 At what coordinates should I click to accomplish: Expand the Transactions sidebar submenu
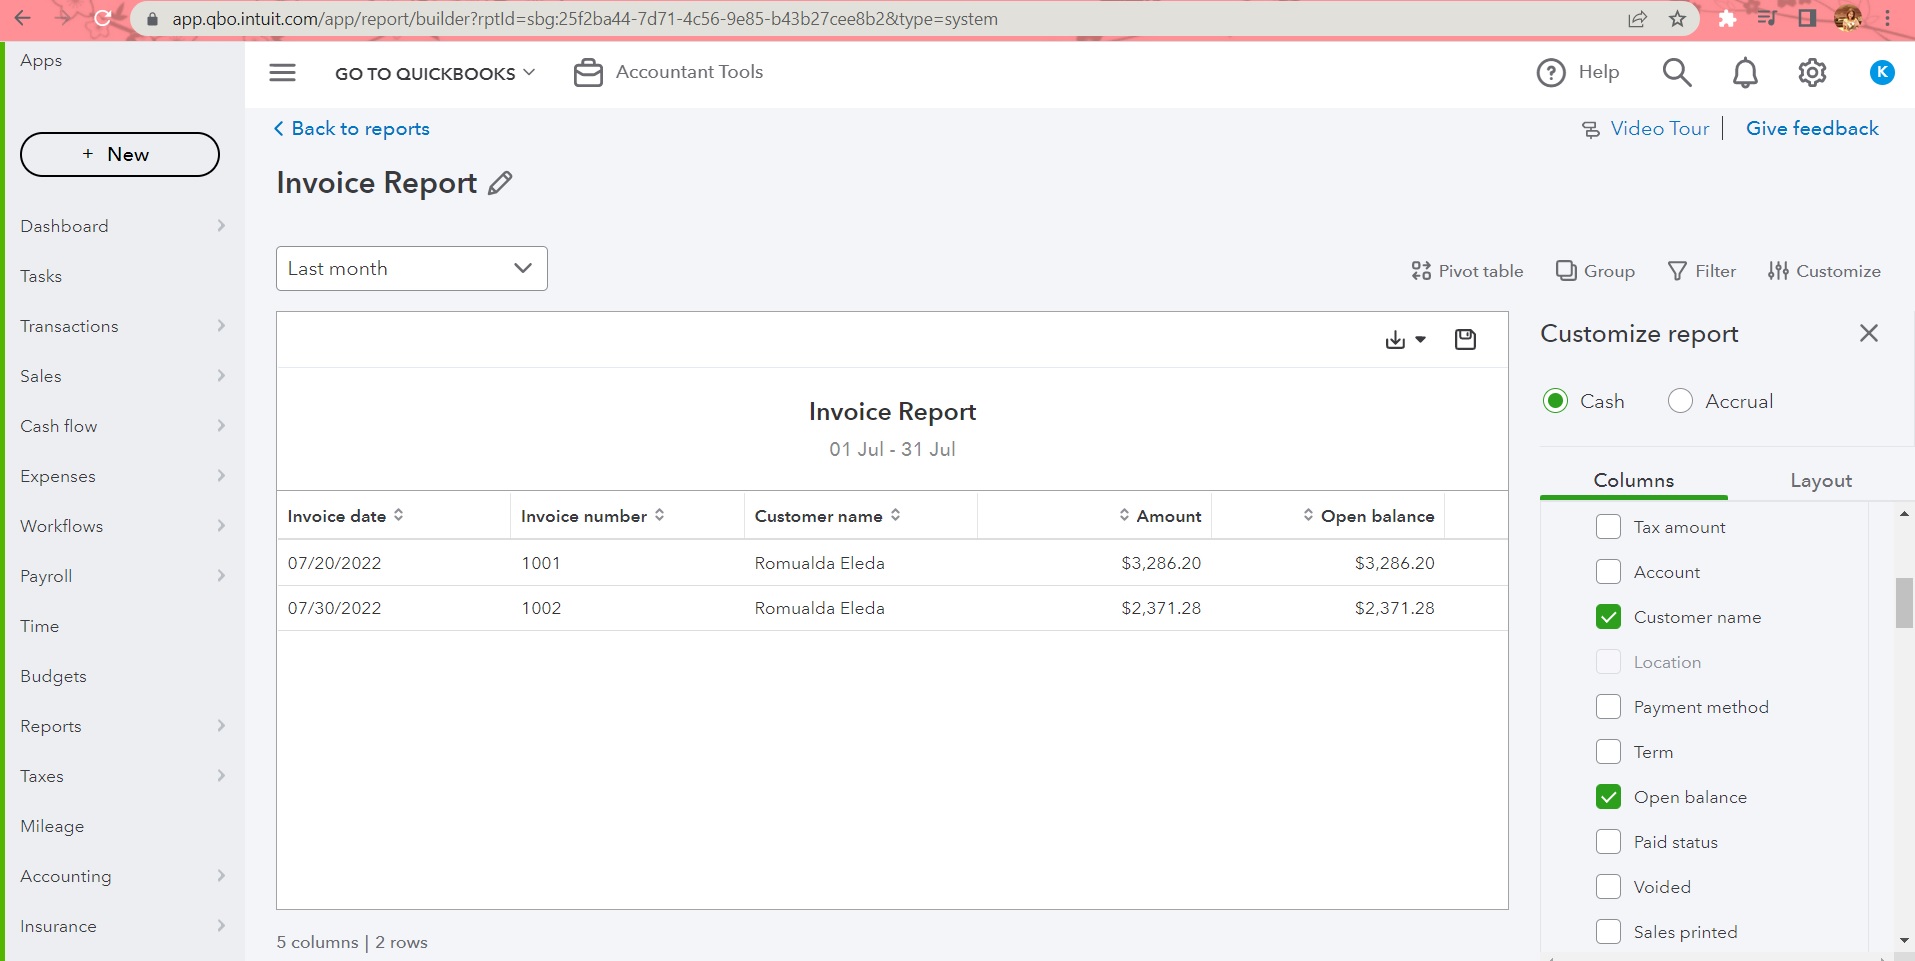(x=221, y=326)
